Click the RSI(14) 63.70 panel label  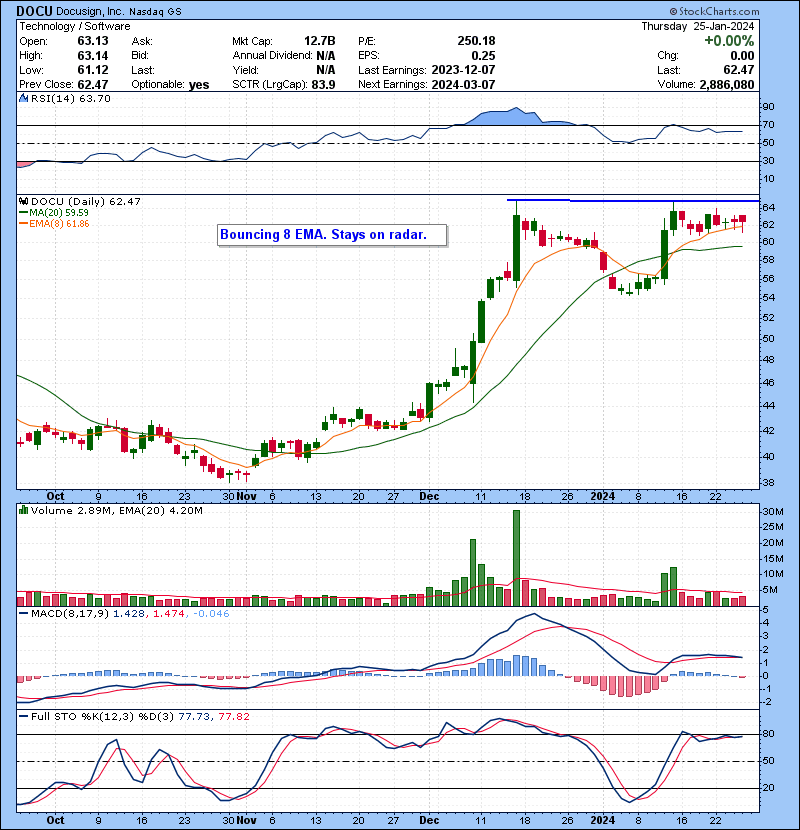70,98
